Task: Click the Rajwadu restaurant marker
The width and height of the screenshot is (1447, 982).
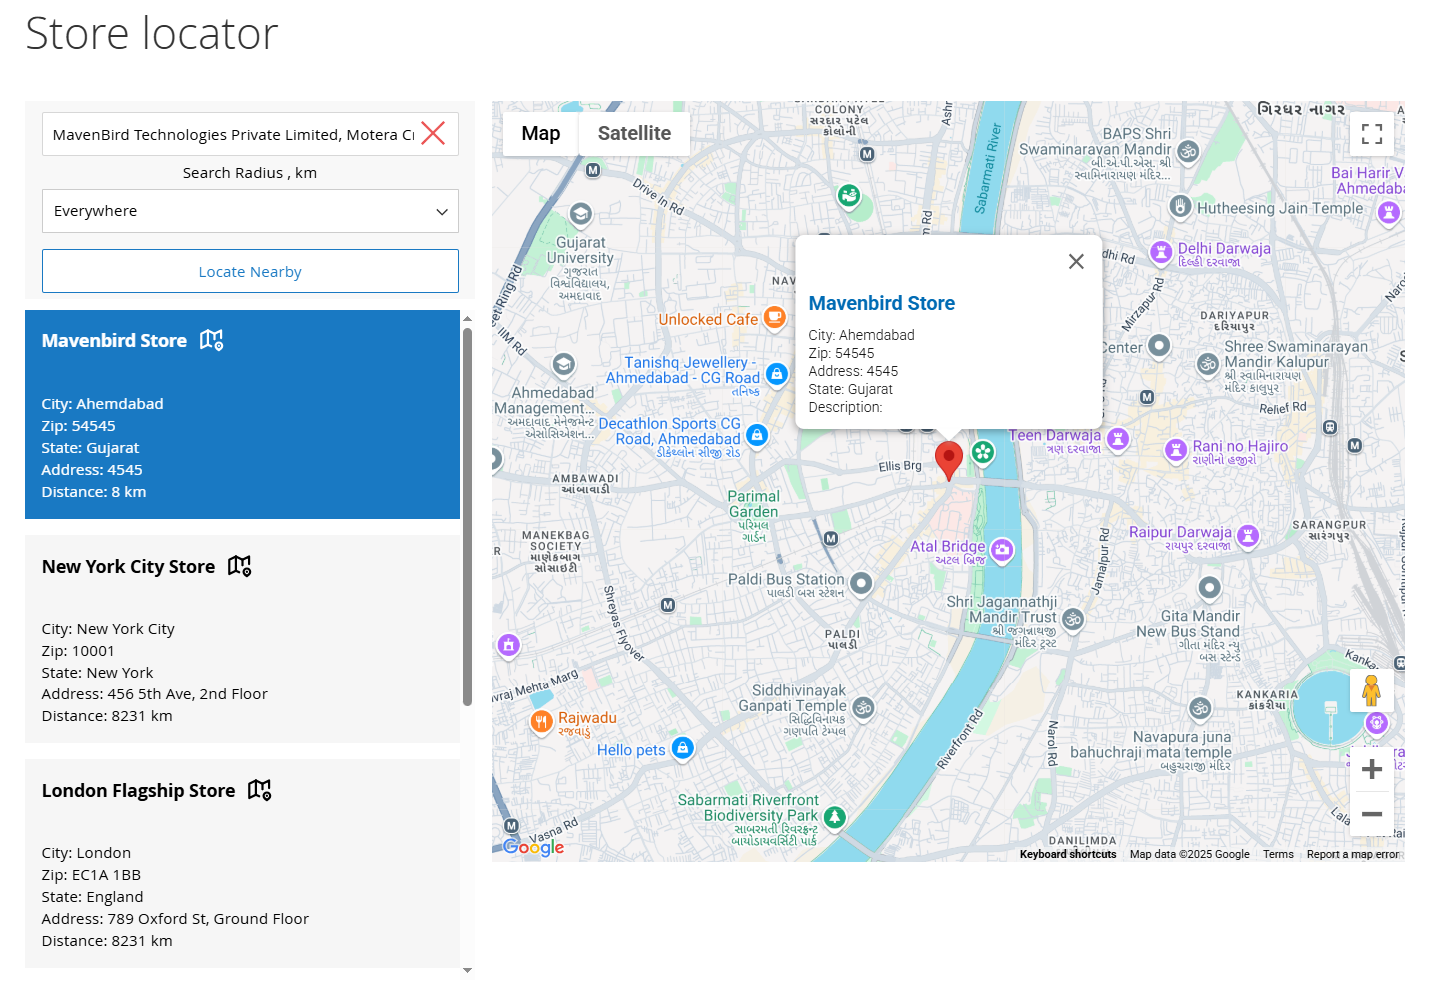Action: point(541,721)
